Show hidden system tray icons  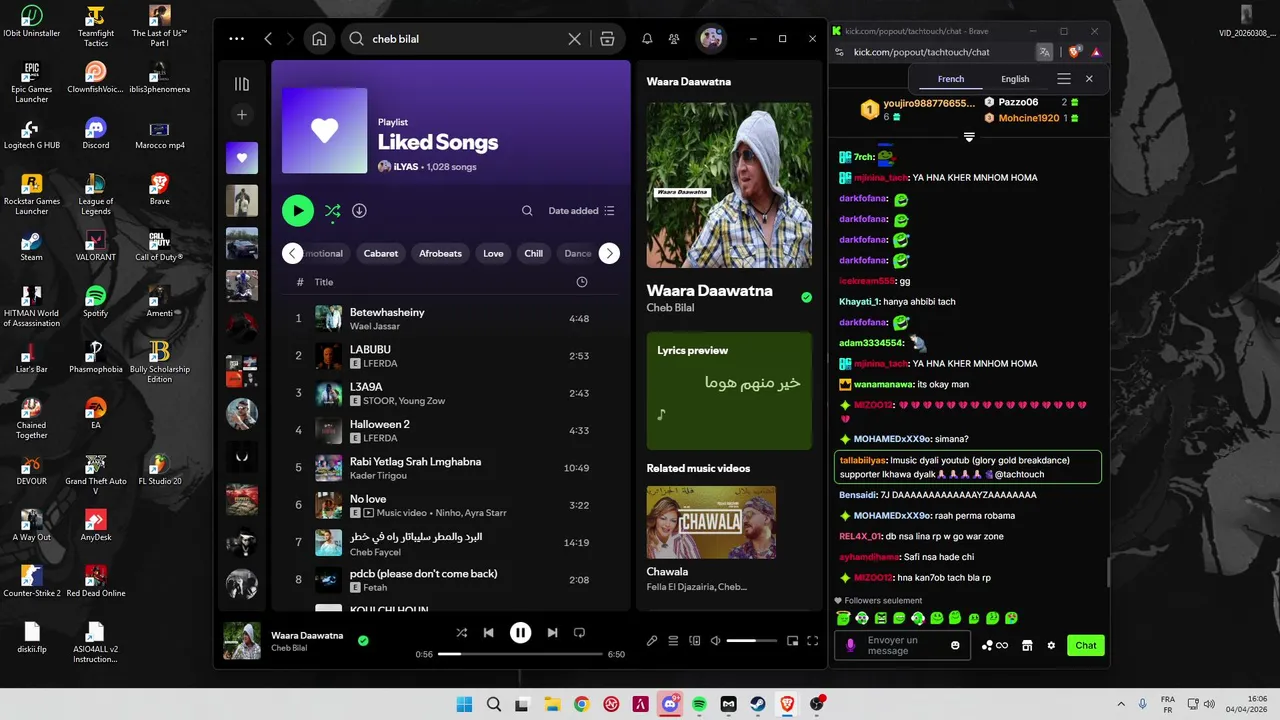click(x=1120, y=704)
